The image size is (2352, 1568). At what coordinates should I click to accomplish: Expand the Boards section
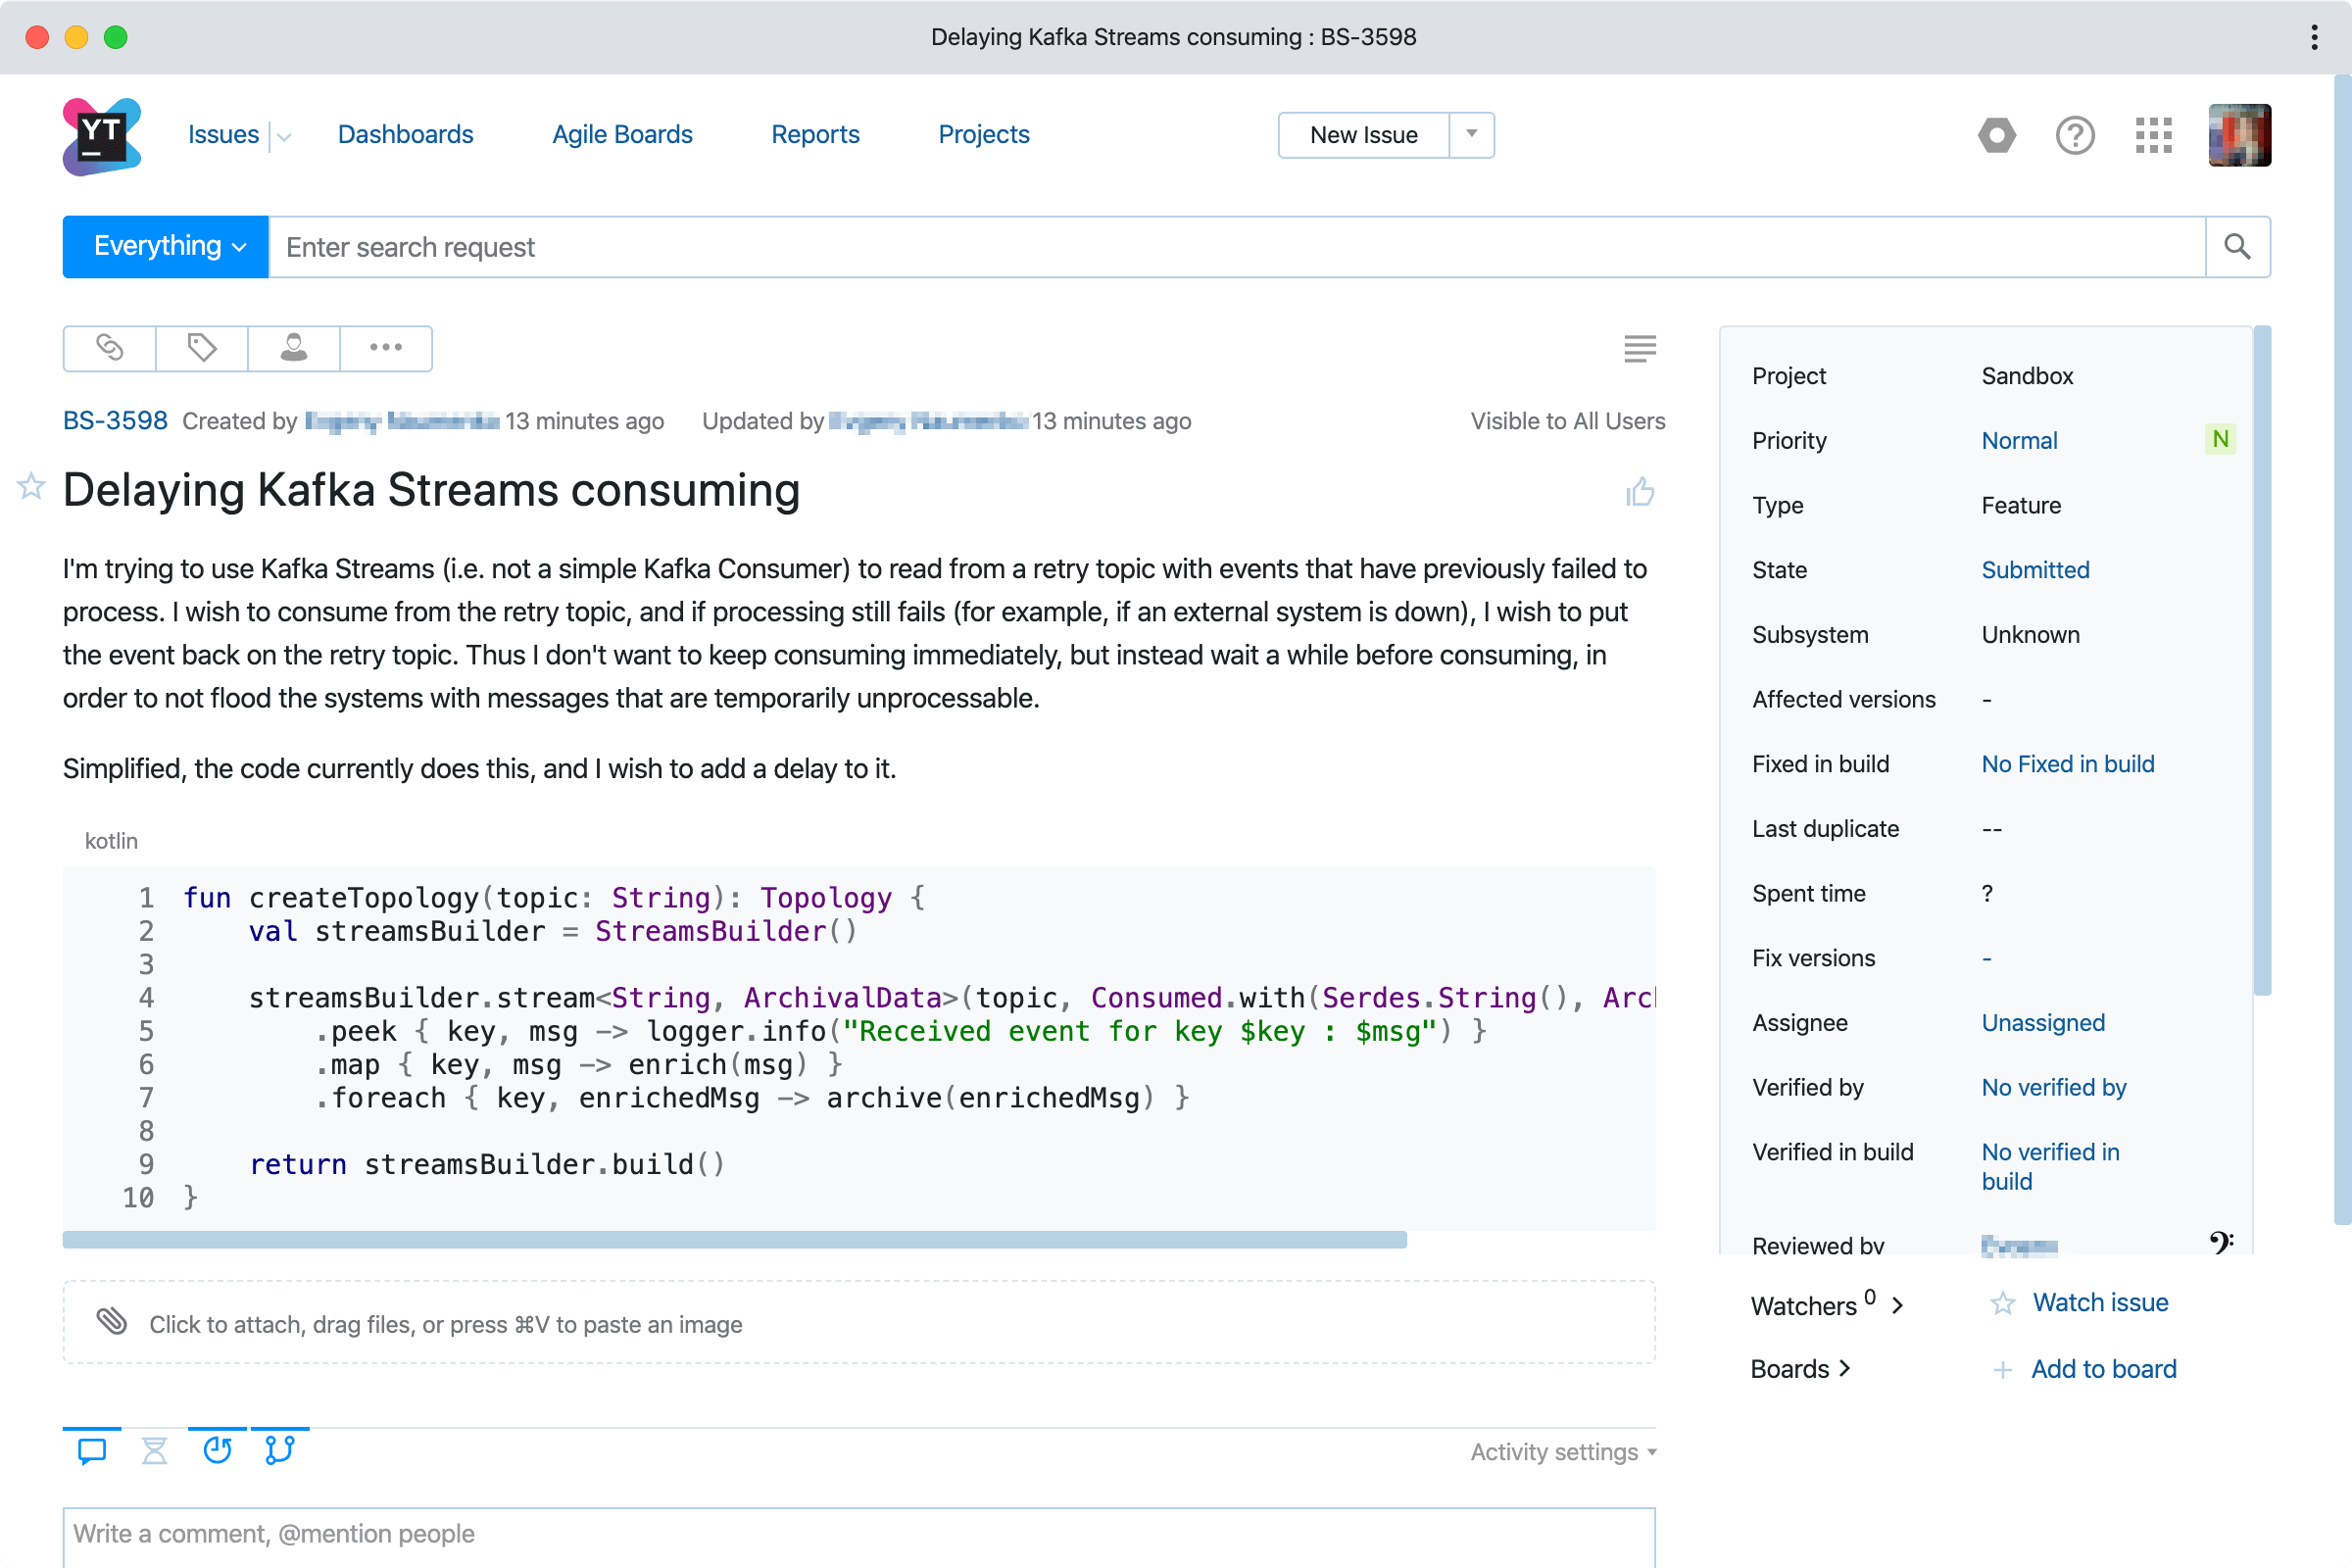click(1800, 1369)
